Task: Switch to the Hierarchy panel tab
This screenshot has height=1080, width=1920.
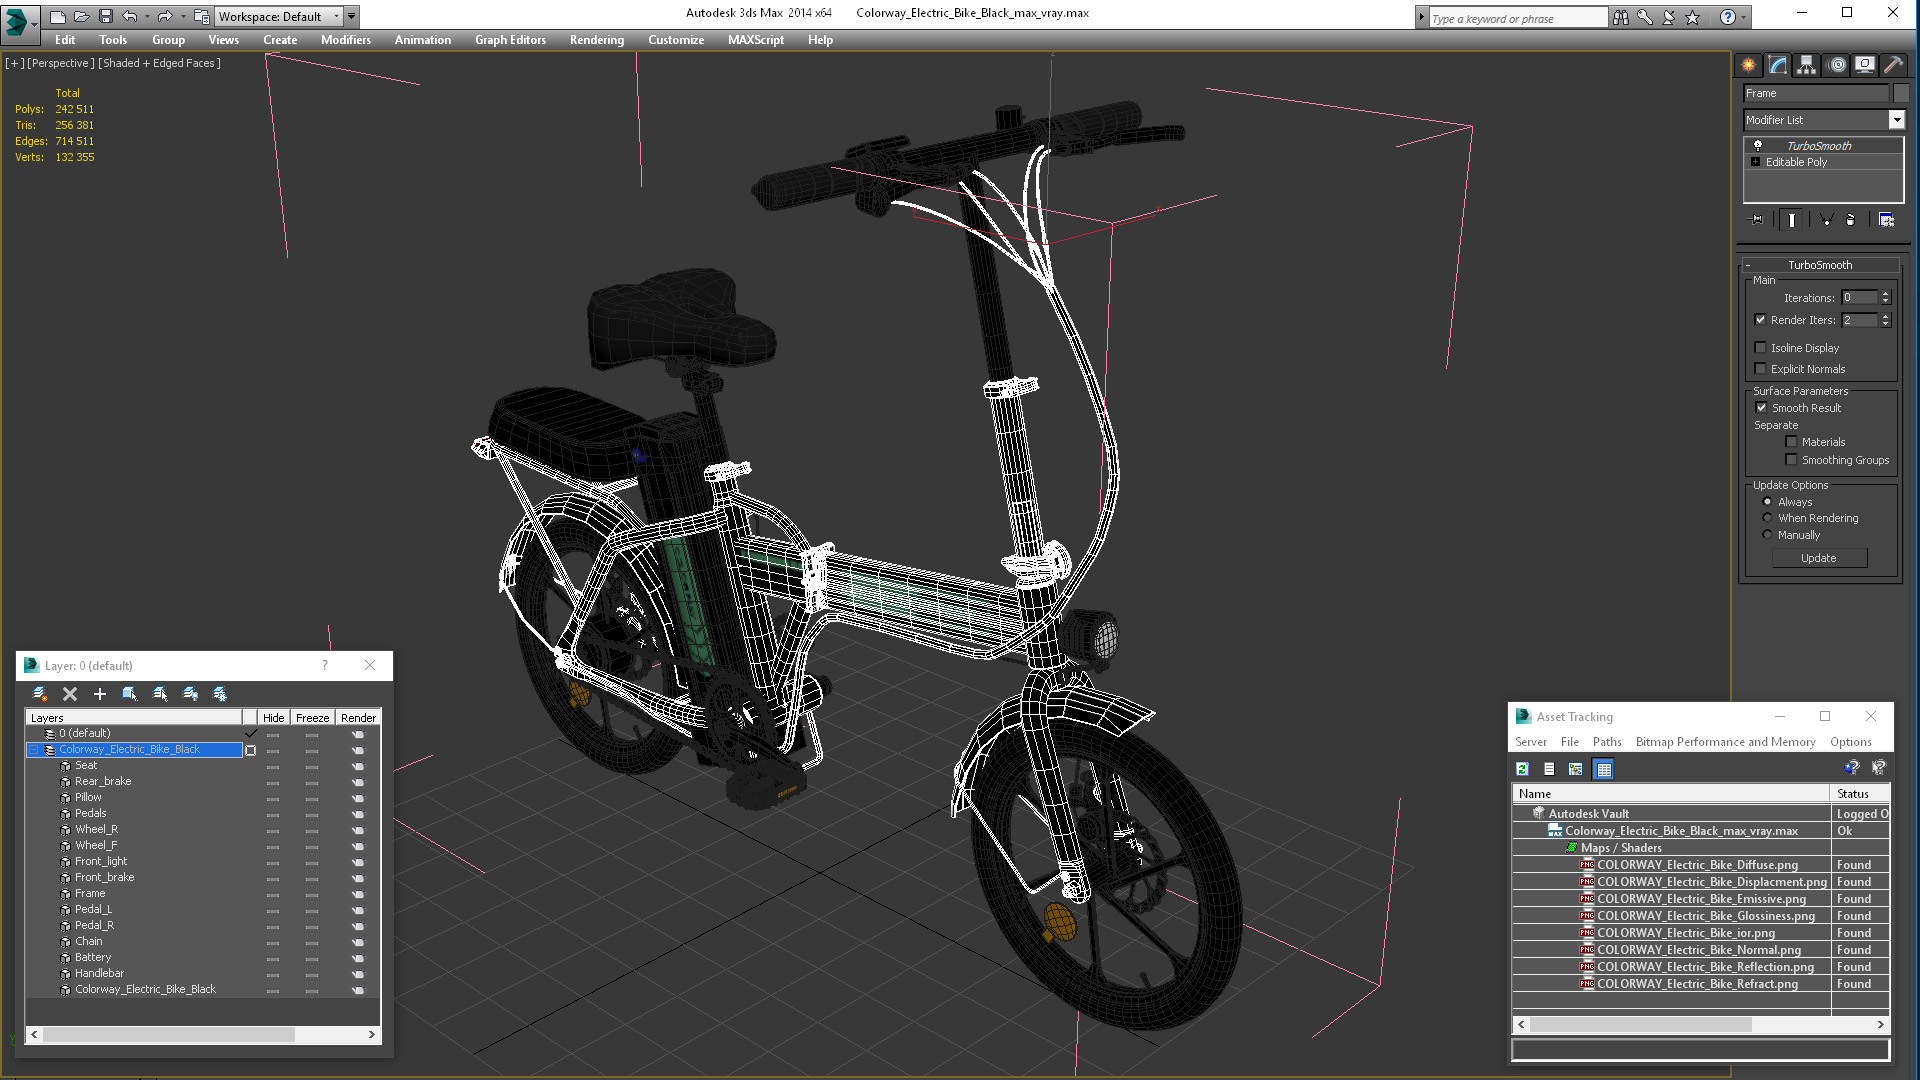Action: 1806,65
